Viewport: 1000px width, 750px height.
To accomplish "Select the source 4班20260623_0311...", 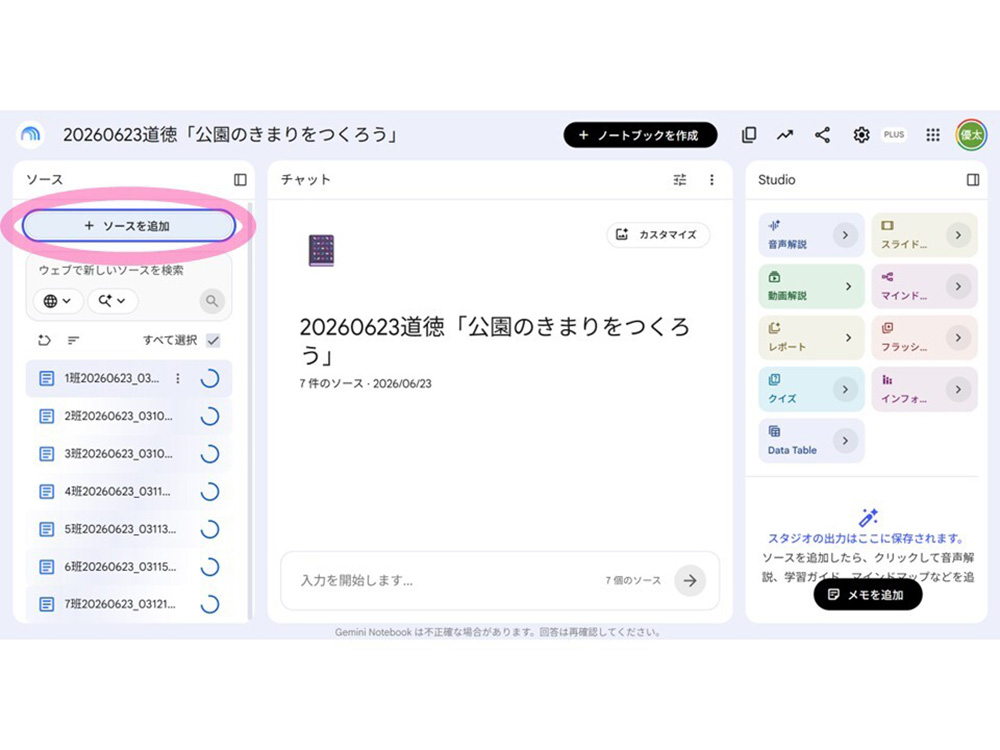I will coord(129,492).
